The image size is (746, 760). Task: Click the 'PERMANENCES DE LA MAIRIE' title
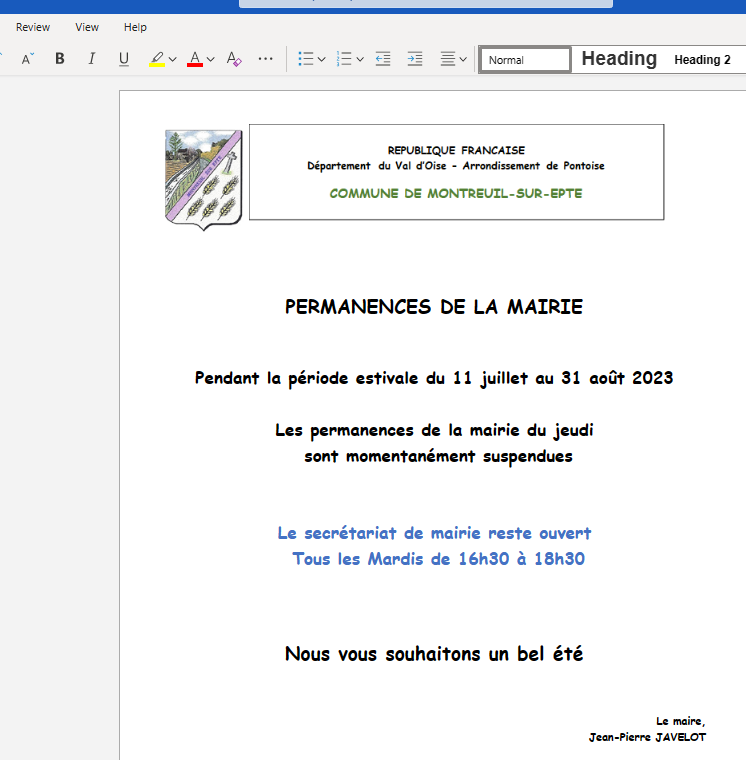pyautogui.click(x=434, y=307)
